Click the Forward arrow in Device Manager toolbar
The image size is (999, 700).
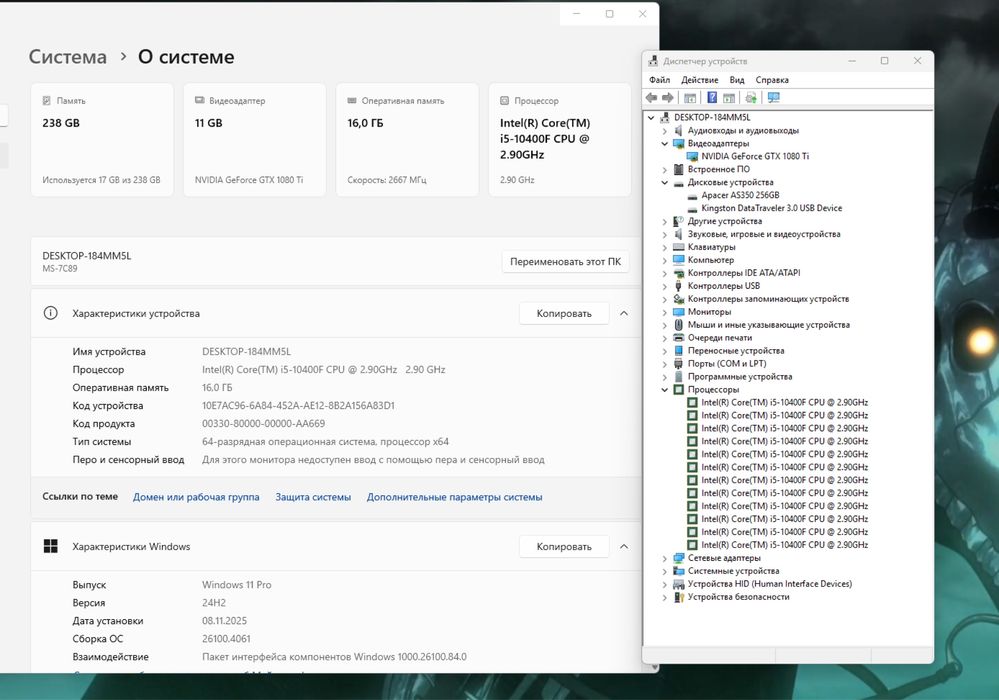(667, 98)
